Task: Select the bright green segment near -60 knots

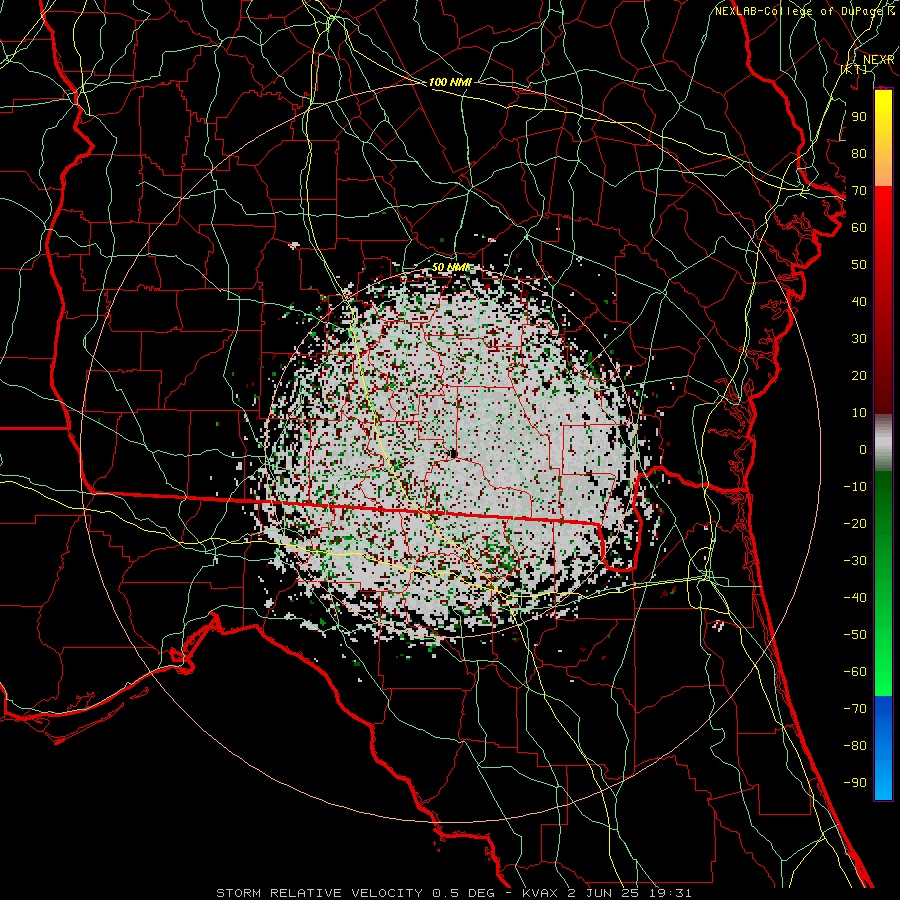Action: click(883, 672)
